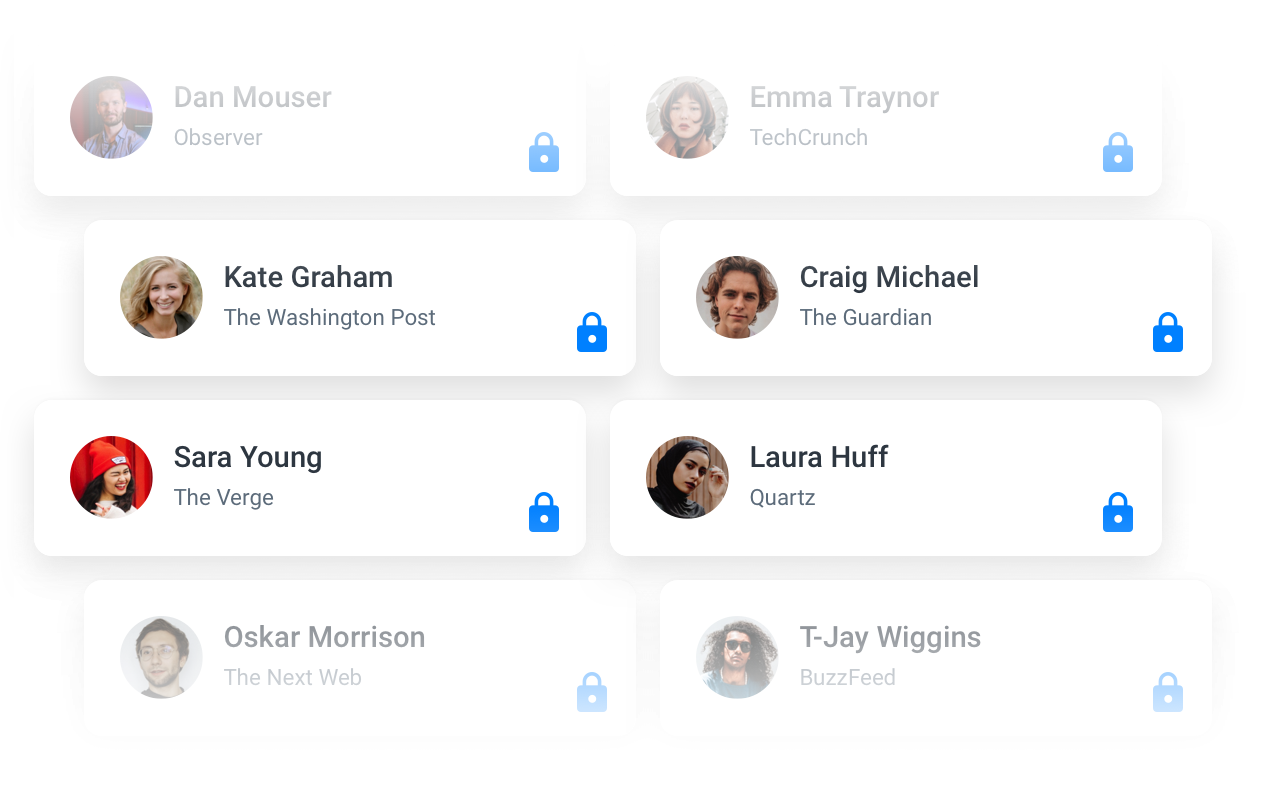Click the lock icon on Laura Huff's card
Viewport: 1262px width, 796px height.
[1118, 513]
